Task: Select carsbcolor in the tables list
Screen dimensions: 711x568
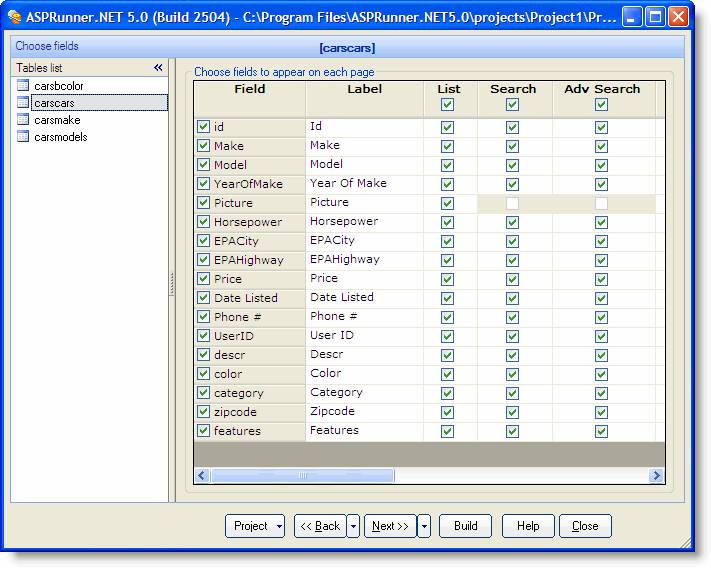Action: 58,86
